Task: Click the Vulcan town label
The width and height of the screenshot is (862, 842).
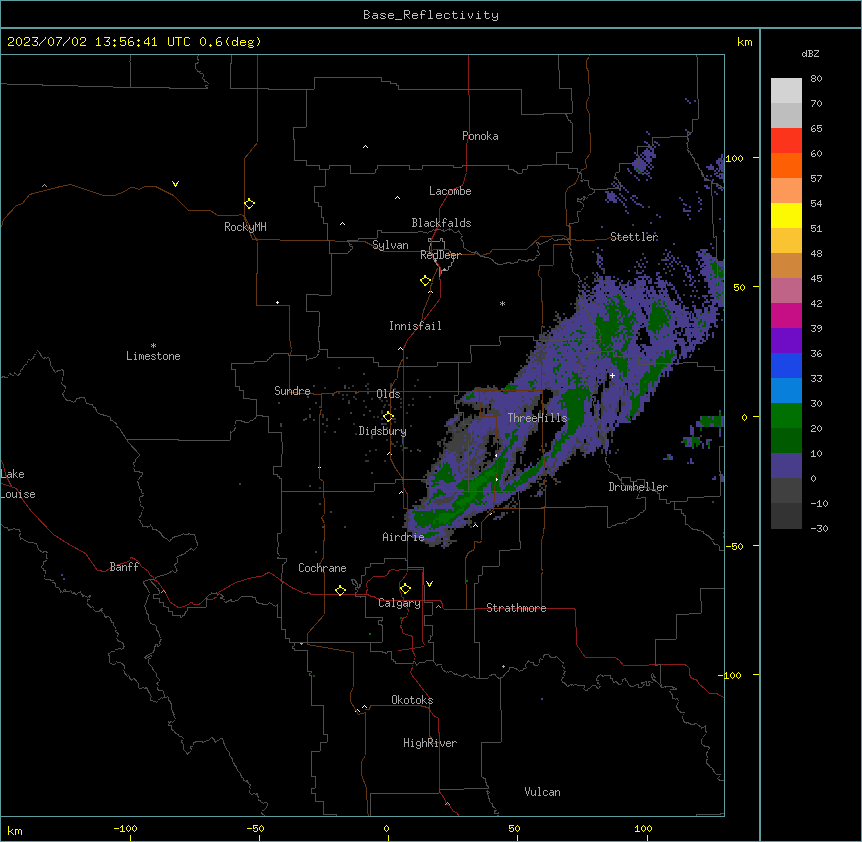Action: (542, 792)
